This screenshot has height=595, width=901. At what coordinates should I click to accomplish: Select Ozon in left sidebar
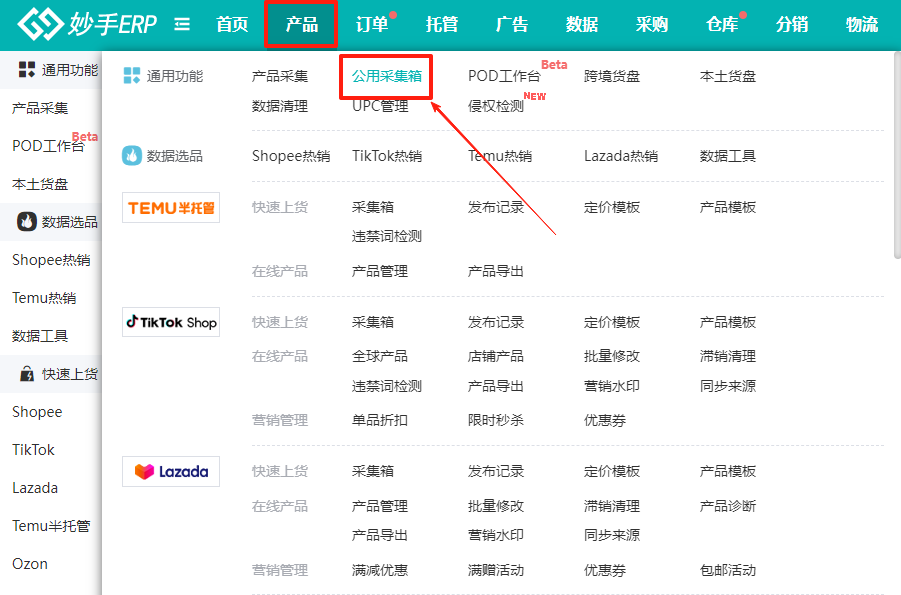click(30, 564)
